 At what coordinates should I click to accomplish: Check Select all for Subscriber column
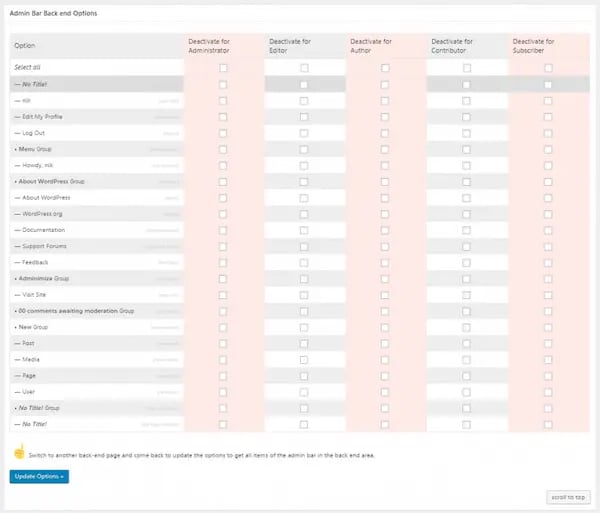tap(548, 68)
